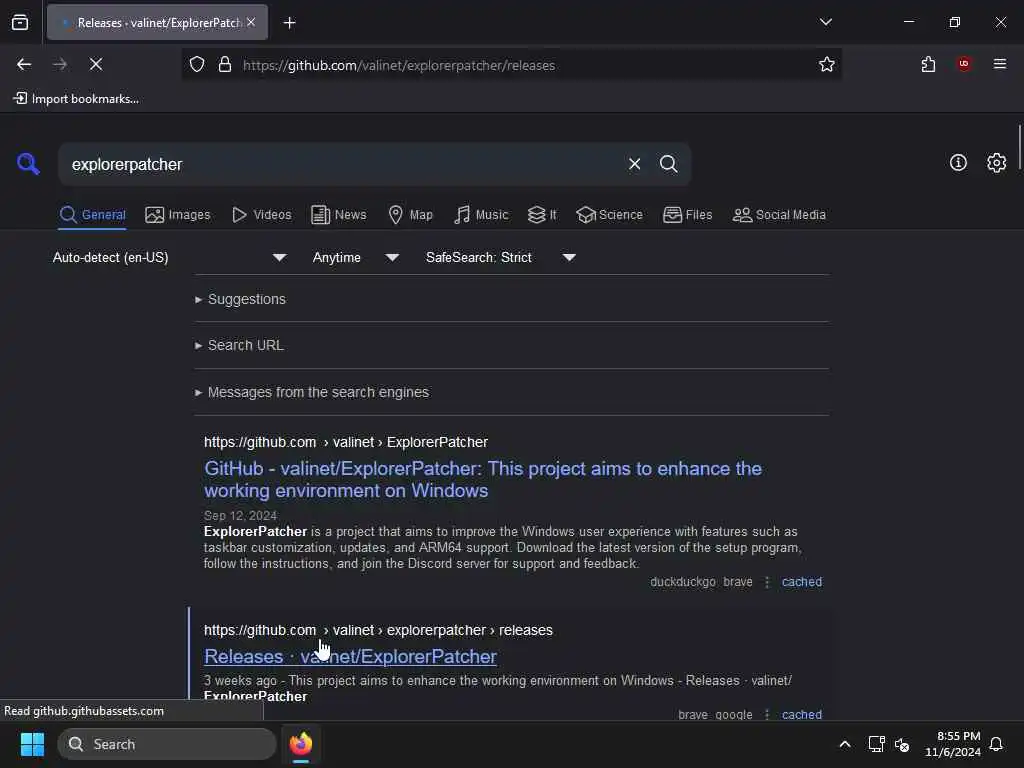Submit search with magnifier button
The image size is (1024, 768).
tap(668, 164)
